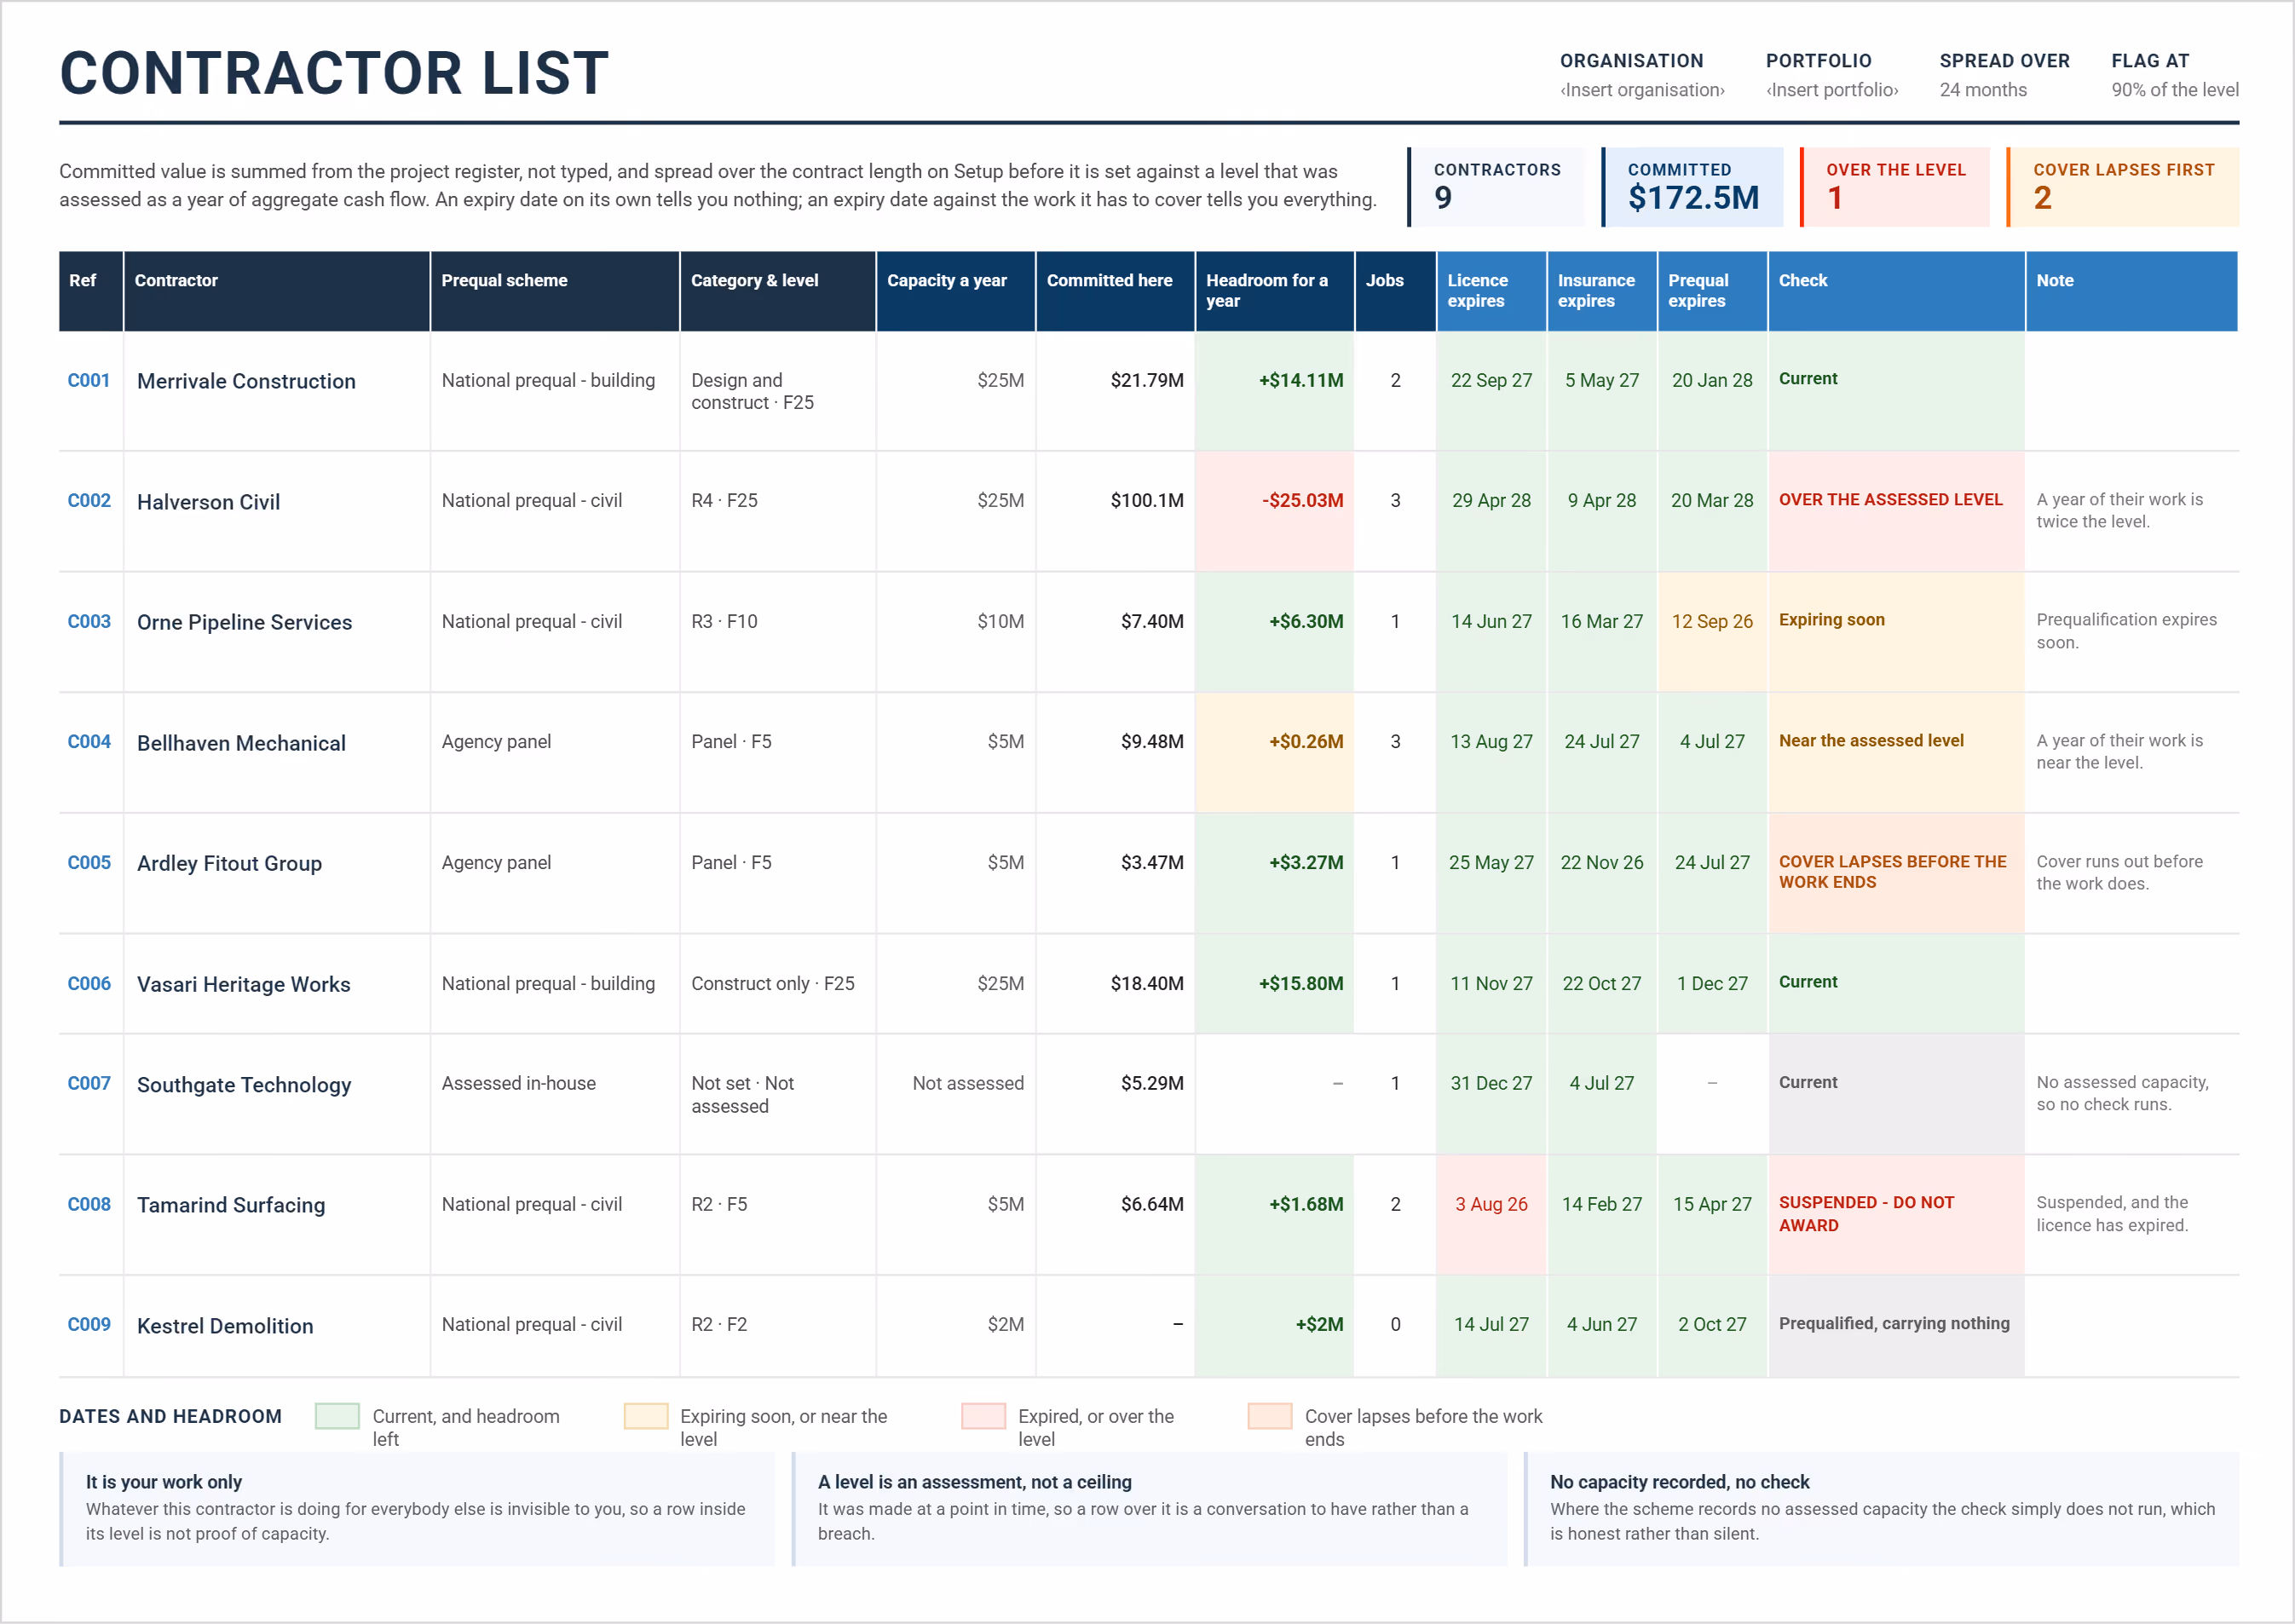Click the 'Committed here' column header
This screenshot has height=1624, width=2295.
tap(1115, 291)
